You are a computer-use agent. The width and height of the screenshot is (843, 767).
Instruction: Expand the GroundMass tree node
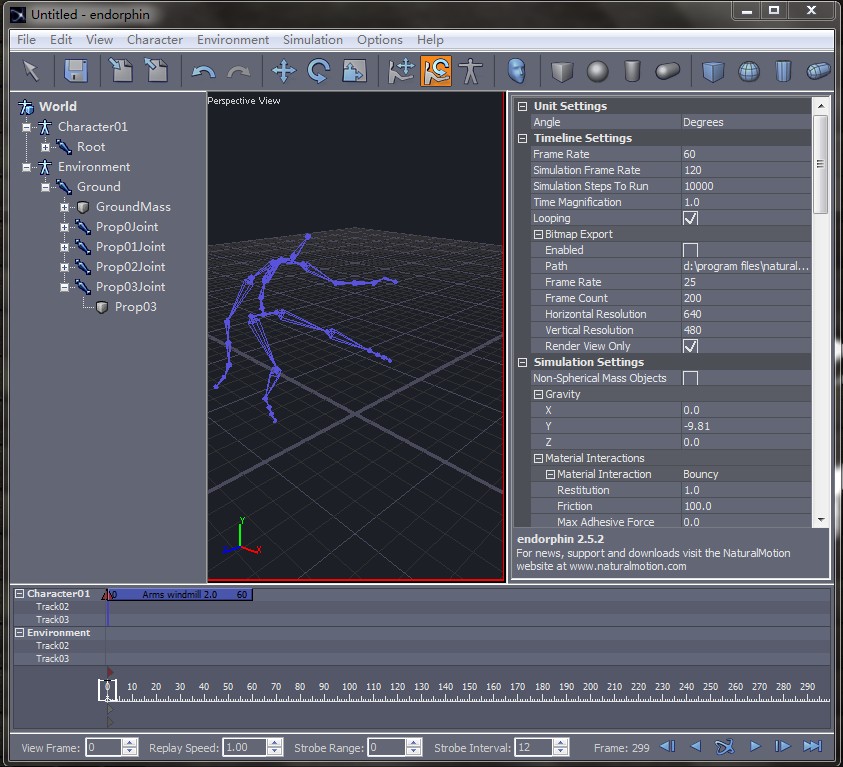pos(65,207)
